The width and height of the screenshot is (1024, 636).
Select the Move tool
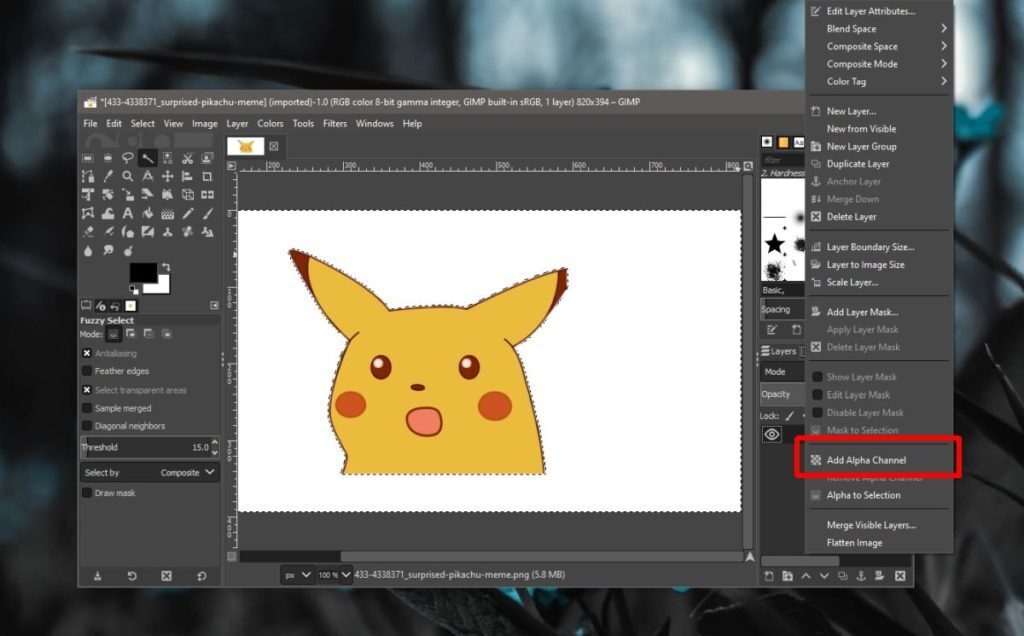coord(167,176)
